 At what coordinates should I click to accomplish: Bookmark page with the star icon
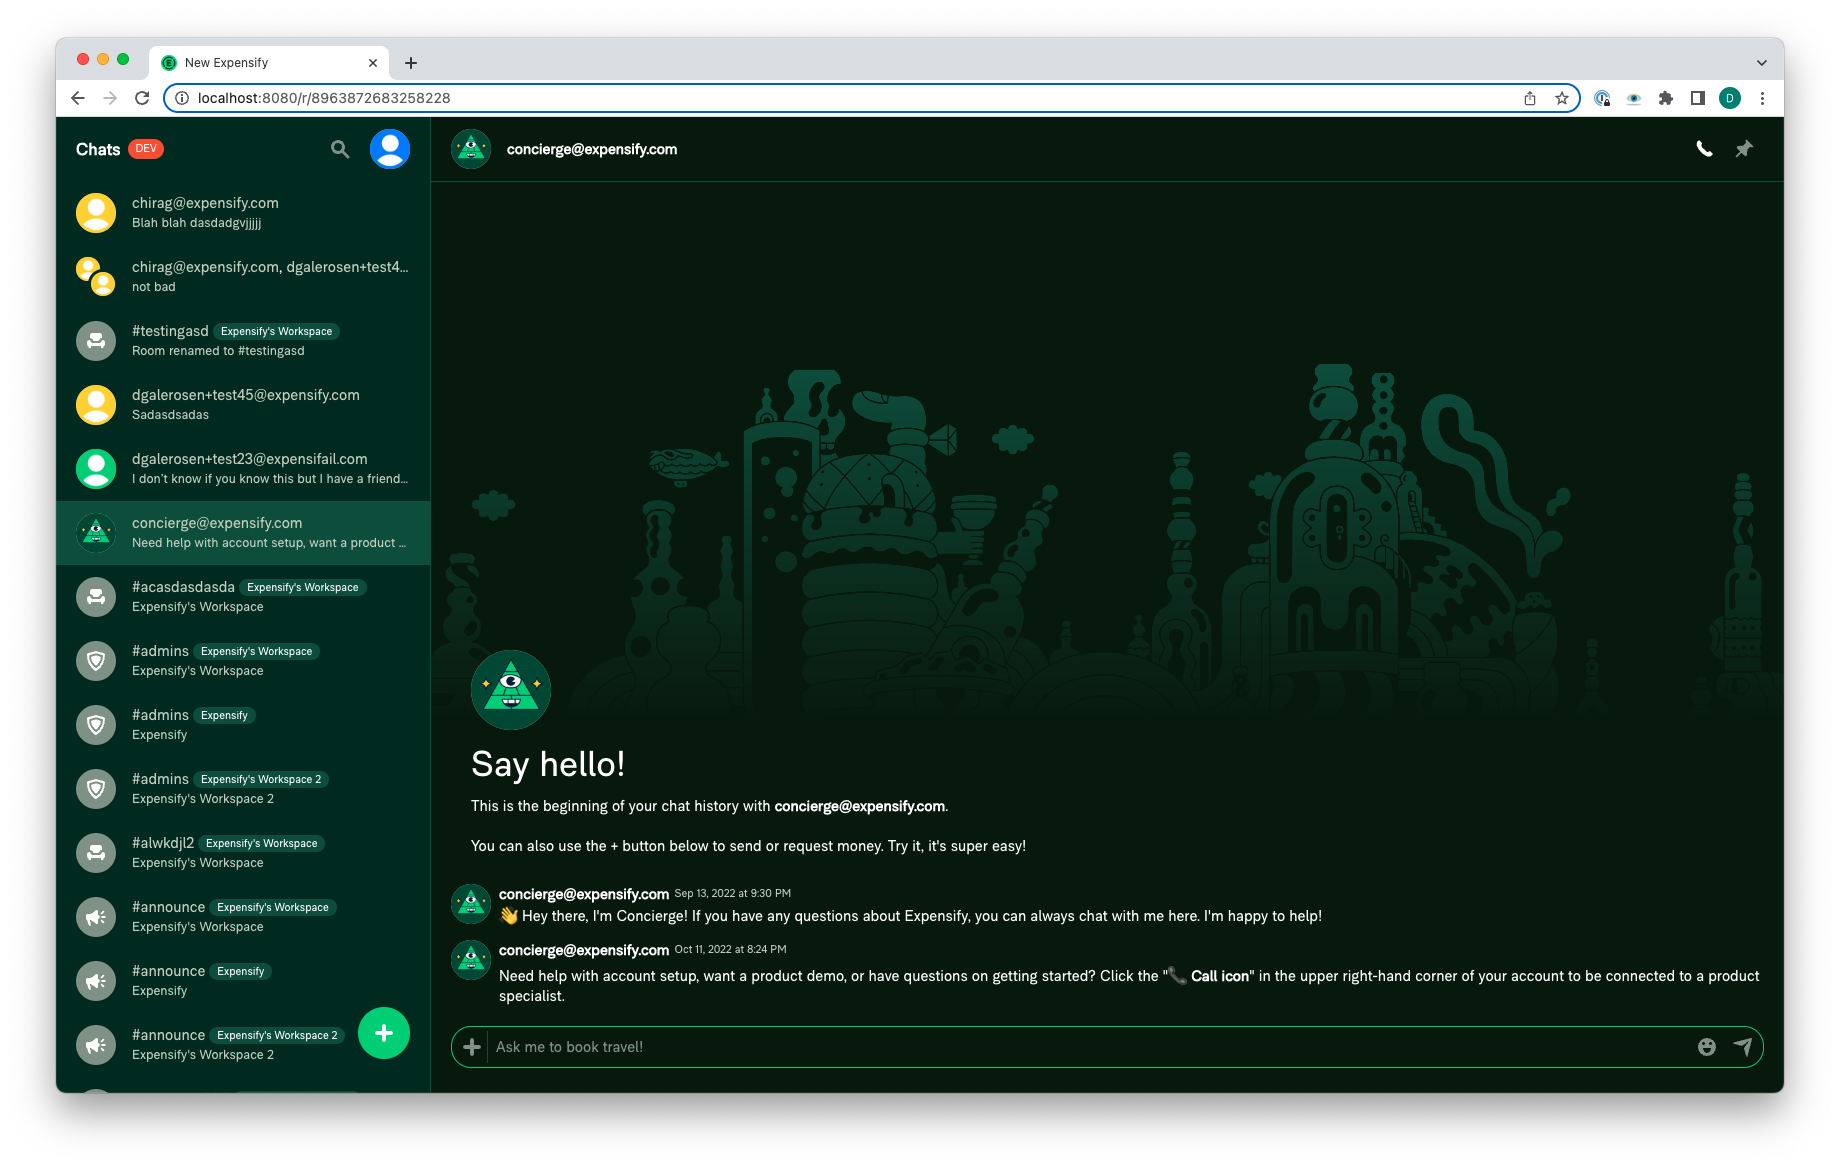point(1562,98)
